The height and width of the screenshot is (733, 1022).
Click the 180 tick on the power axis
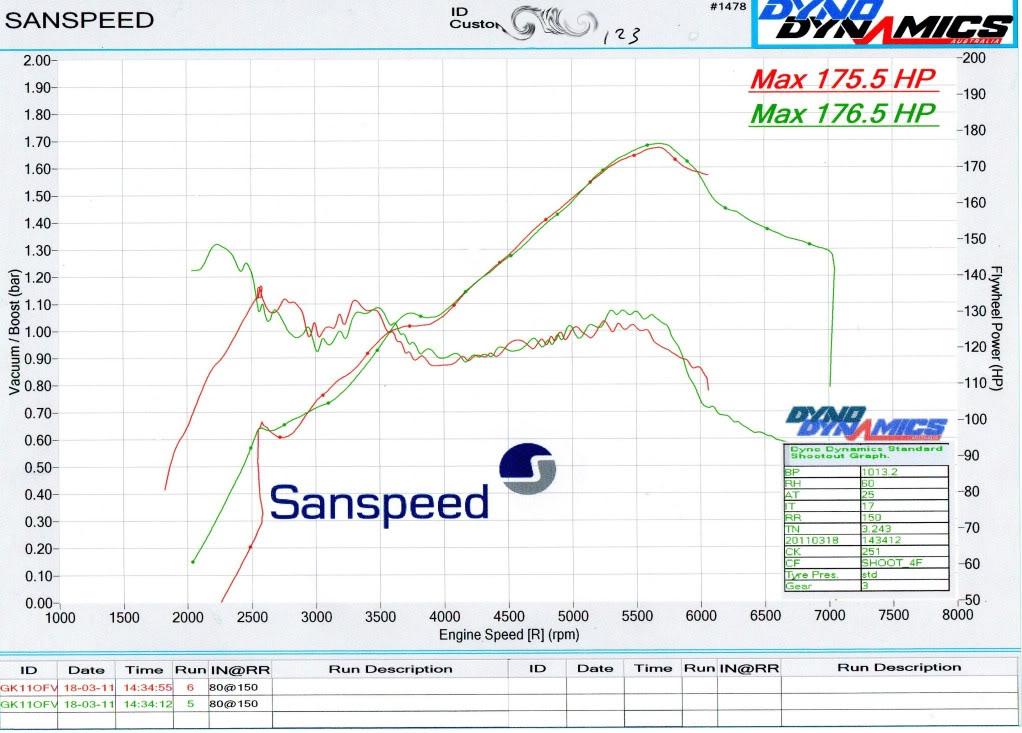974,130
